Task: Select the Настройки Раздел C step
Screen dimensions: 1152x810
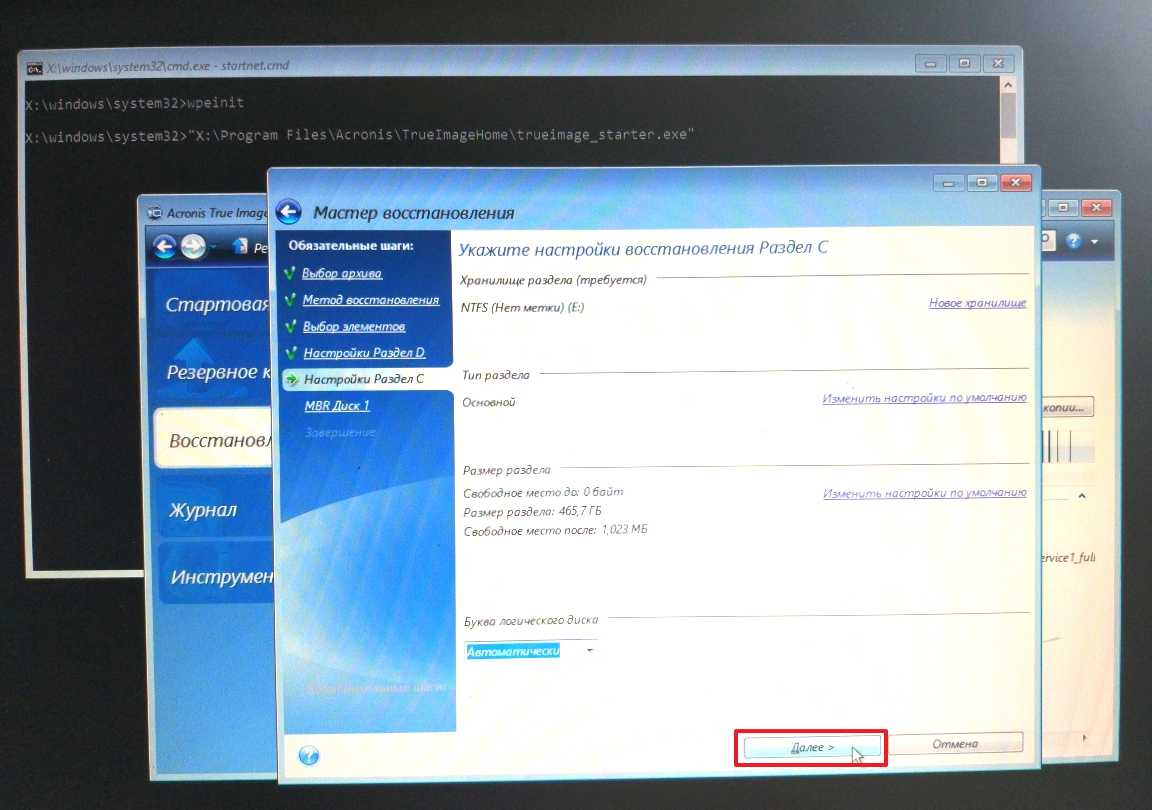Action: point(367,379)
